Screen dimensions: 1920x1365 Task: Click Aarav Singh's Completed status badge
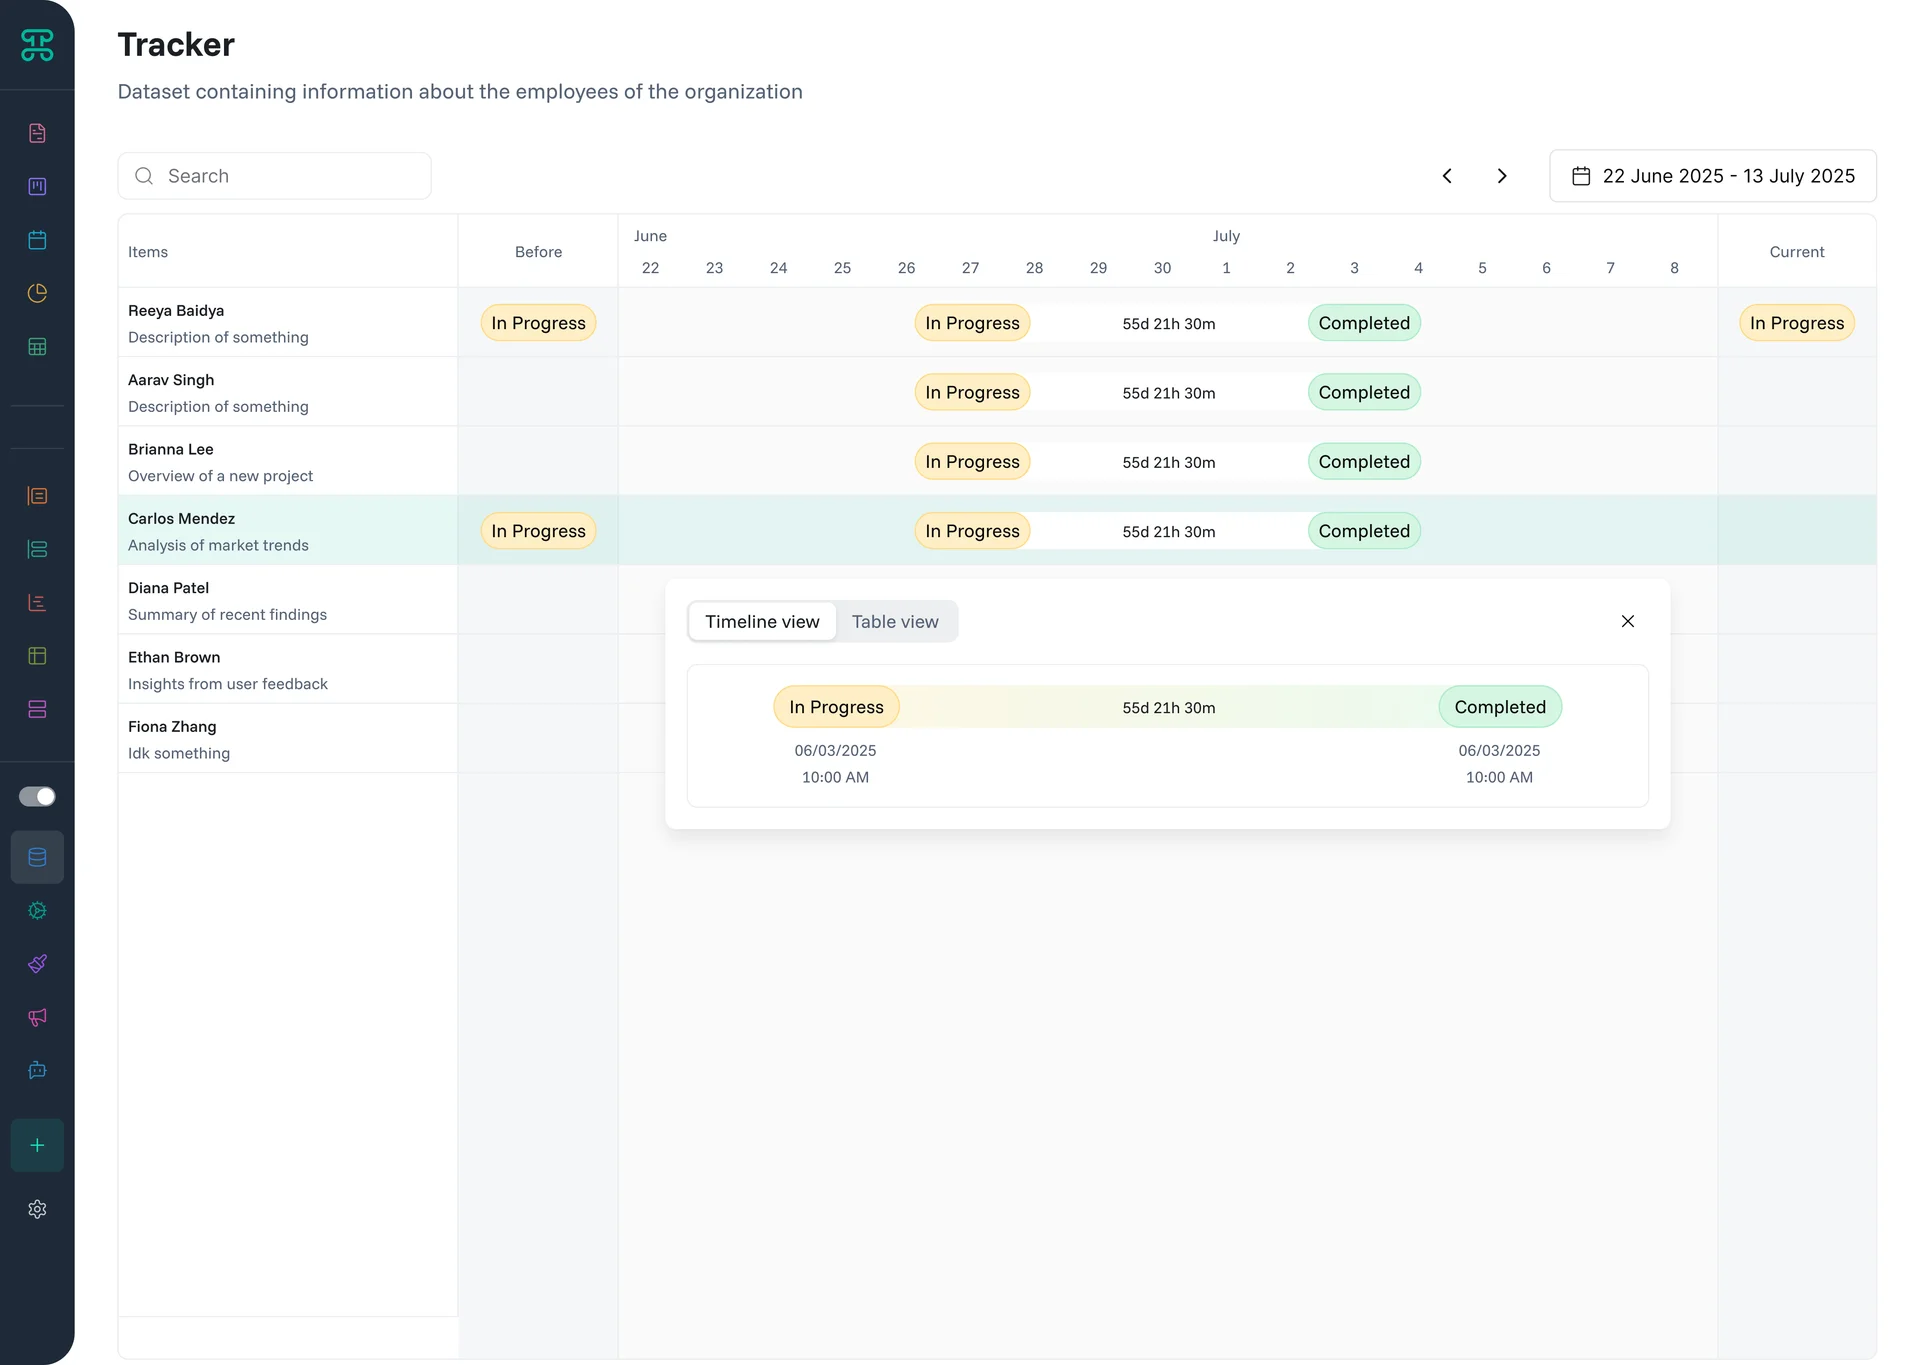point(1363,392)
